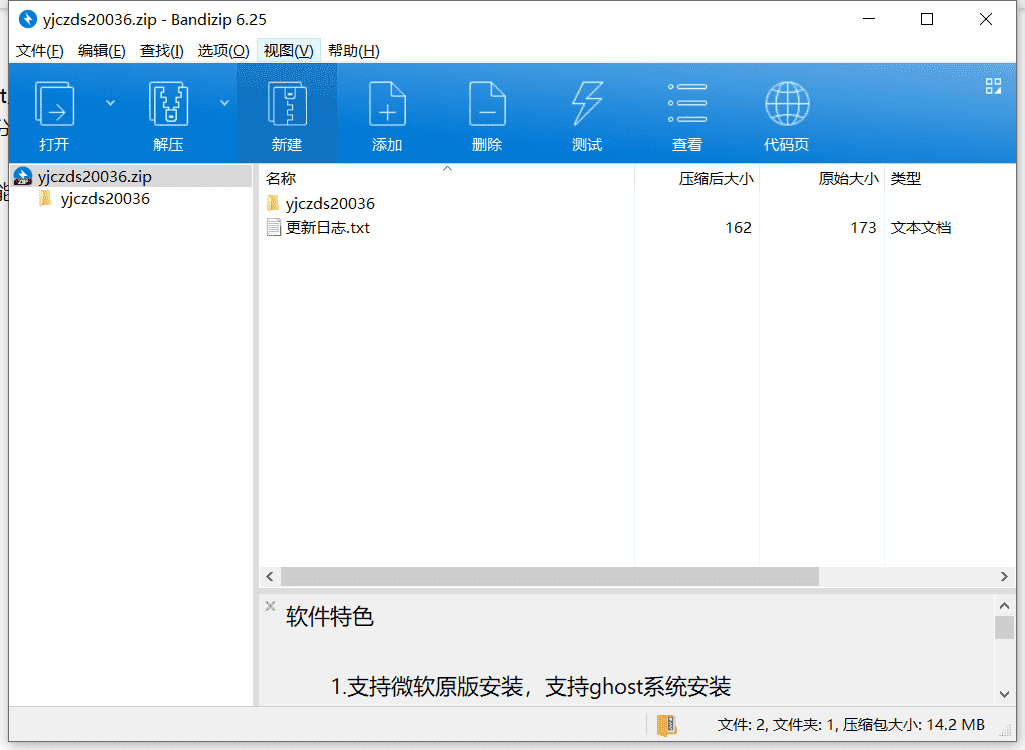Click the Bandizip logo in title bar
This screenshot has width=1025, height=750.
click(x=27, y=20)
